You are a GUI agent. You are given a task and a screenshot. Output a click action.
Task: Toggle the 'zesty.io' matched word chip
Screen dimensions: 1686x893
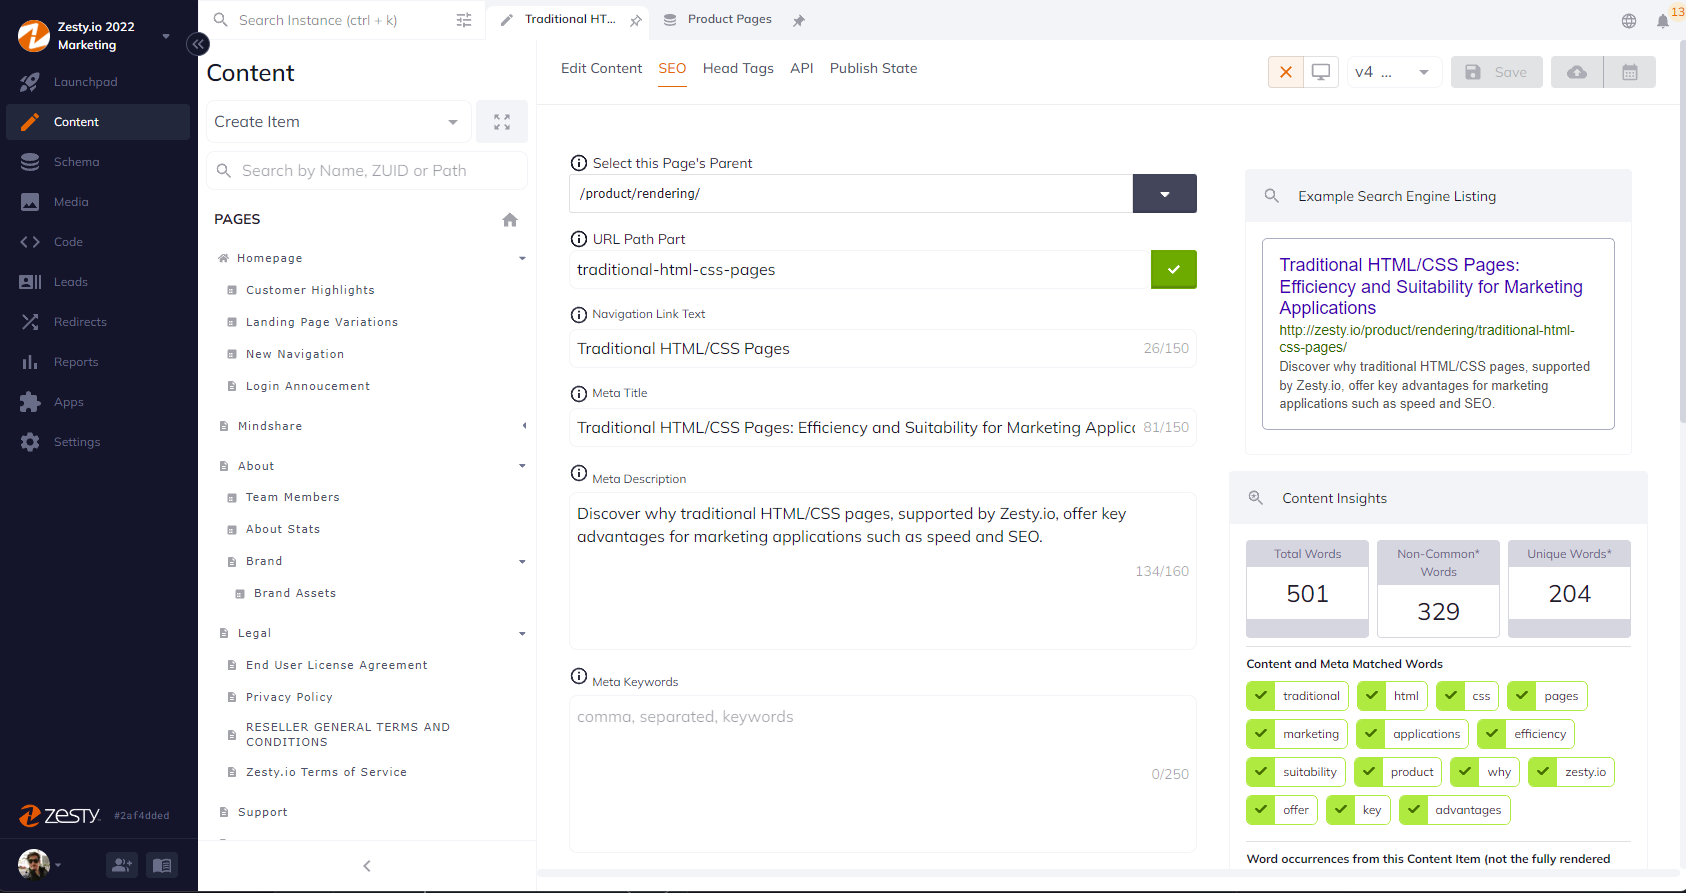pyautogui.click(x=1571, y=772)
